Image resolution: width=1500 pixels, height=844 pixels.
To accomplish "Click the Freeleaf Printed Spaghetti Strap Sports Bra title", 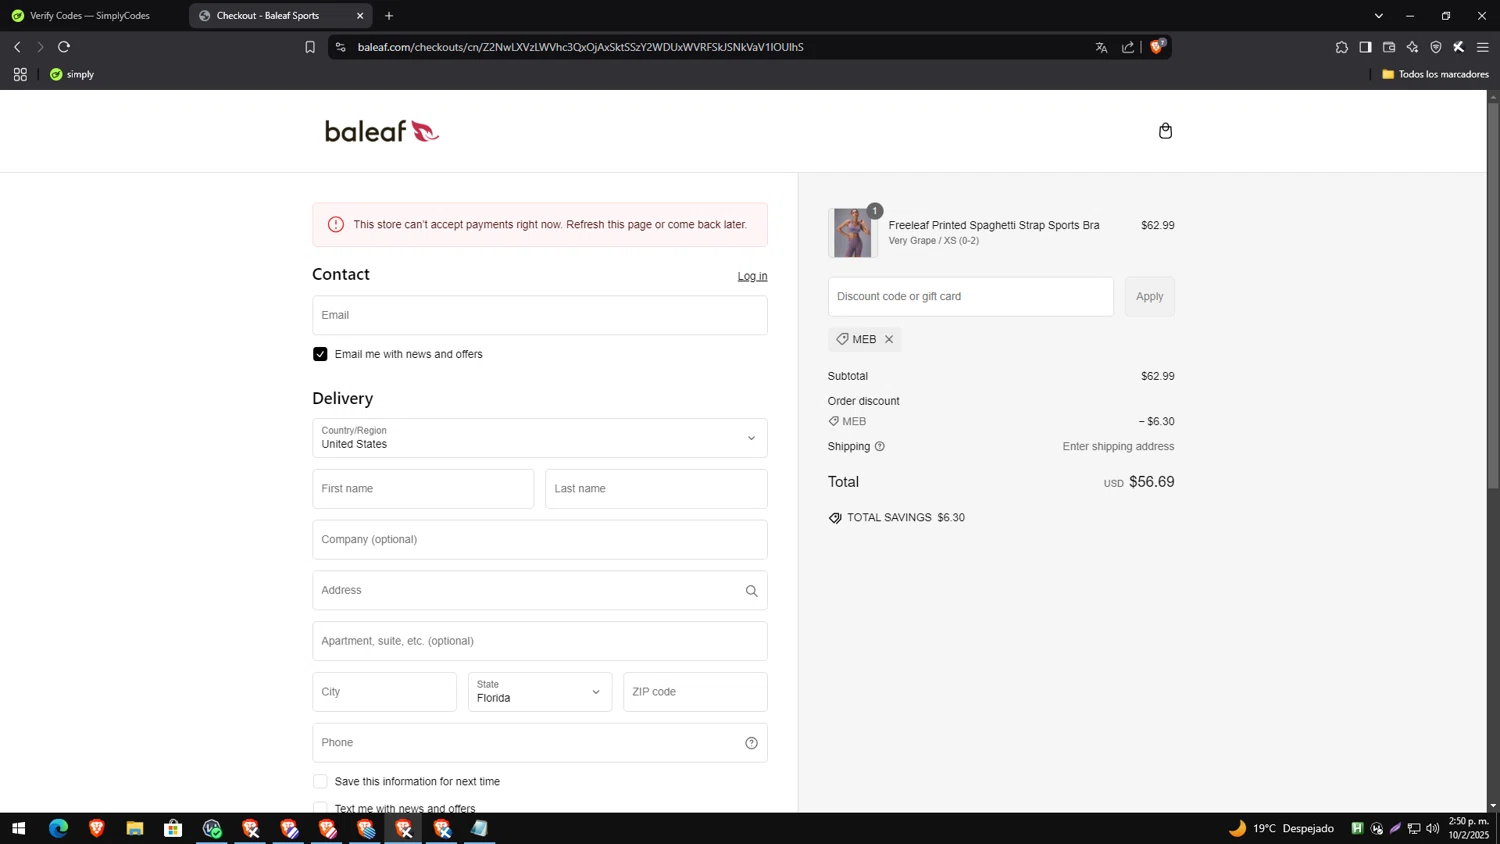I will (994, 225).
